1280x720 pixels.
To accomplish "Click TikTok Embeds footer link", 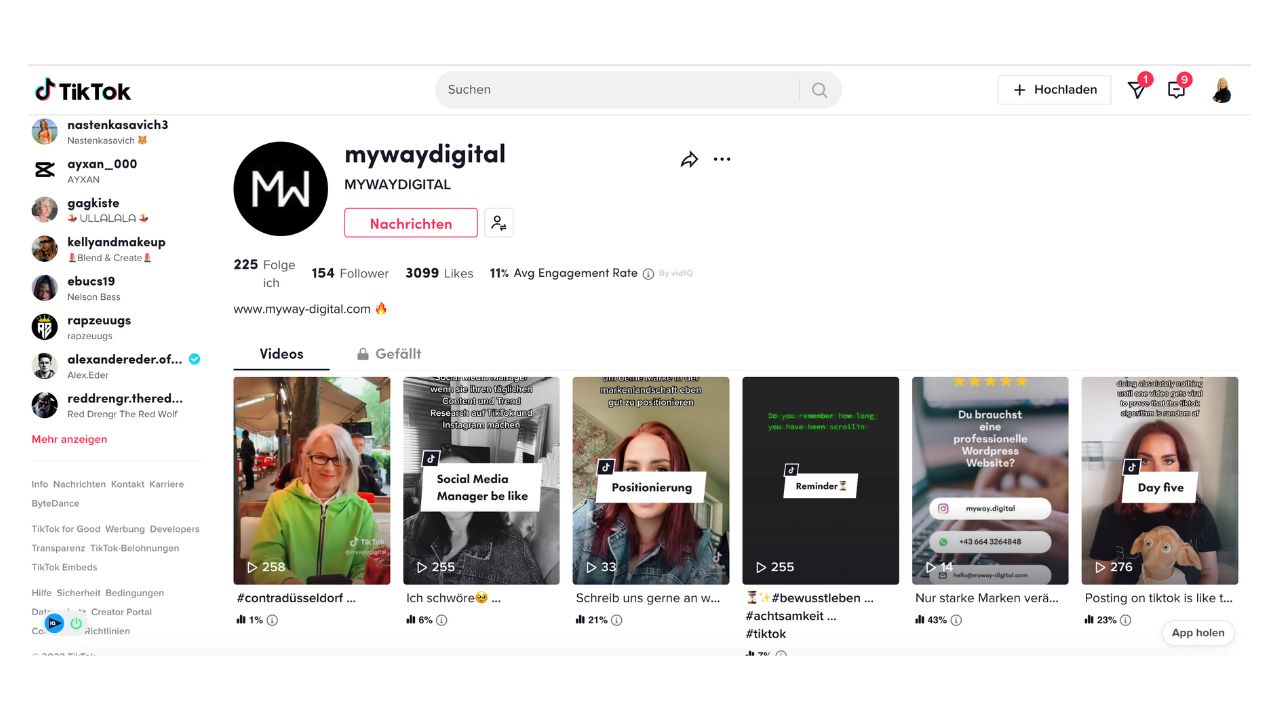I will pos(64,567).
